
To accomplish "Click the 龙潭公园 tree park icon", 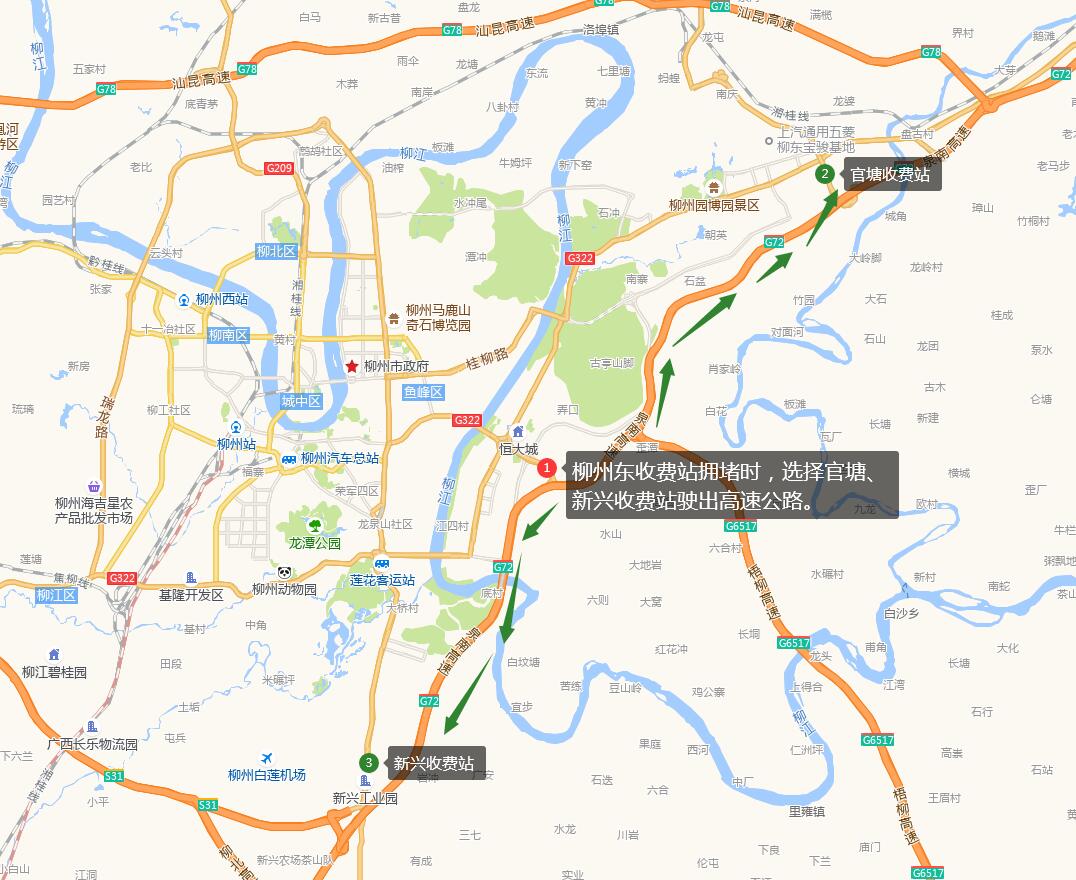I will click(315, 526).
